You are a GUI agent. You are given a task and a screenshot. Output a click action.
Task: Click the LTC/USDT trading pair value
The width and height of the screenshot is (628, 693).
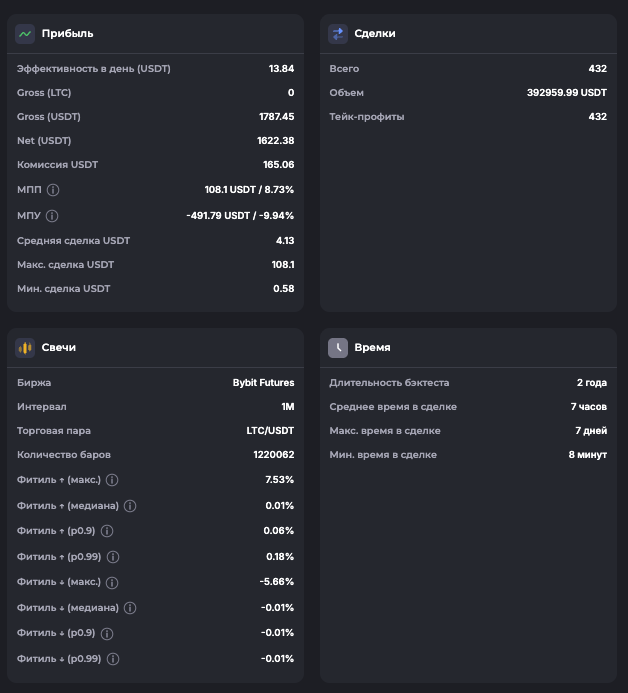point(269,431)
